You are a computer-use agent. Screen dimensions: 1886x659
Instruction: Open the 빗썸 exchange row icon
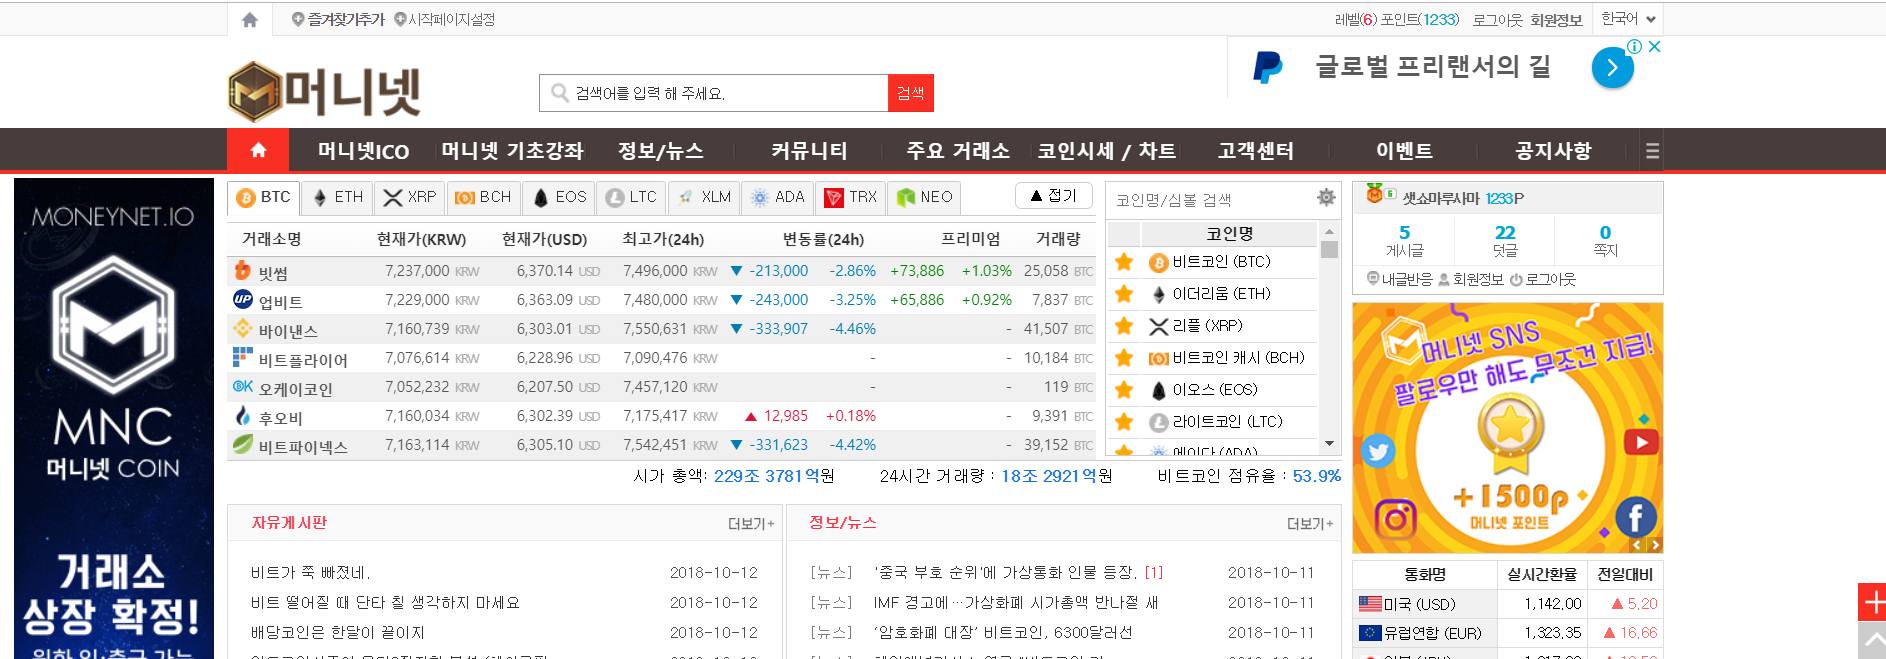(x=242, y=270)
